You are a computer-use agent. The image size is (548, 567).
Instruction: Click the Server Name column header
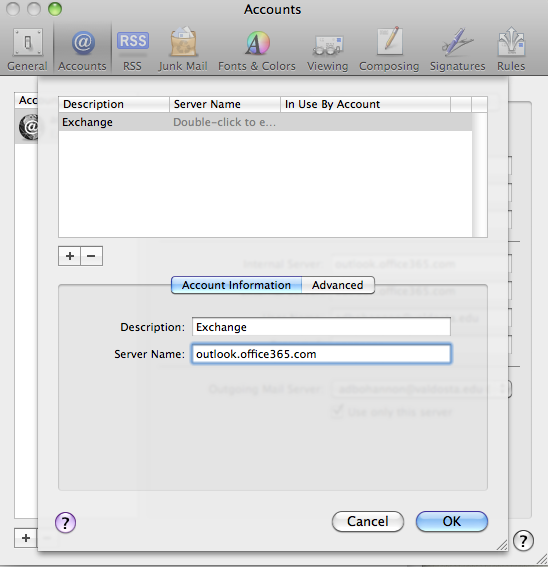click(x=225, y=104)
